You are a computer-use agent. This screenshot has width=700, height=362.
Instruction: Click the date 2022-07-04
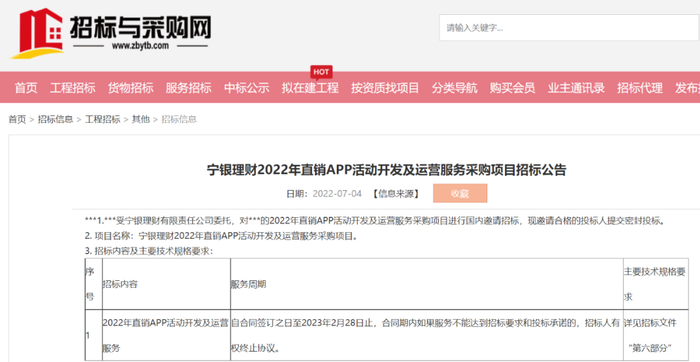tap(337, 194)
